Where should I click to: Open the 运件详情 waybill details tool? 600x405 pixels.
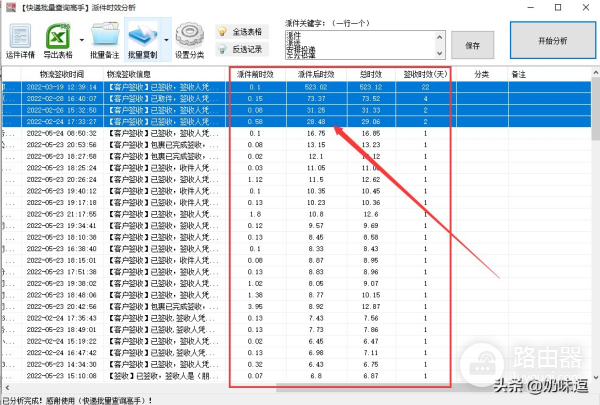click(x=20, y=41)
